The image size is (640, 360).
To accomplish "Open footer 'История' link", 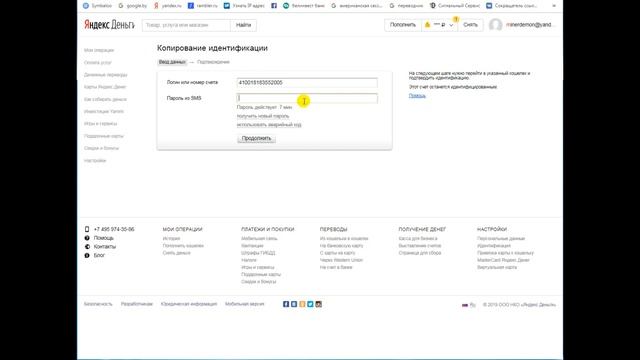I will 171,238.
